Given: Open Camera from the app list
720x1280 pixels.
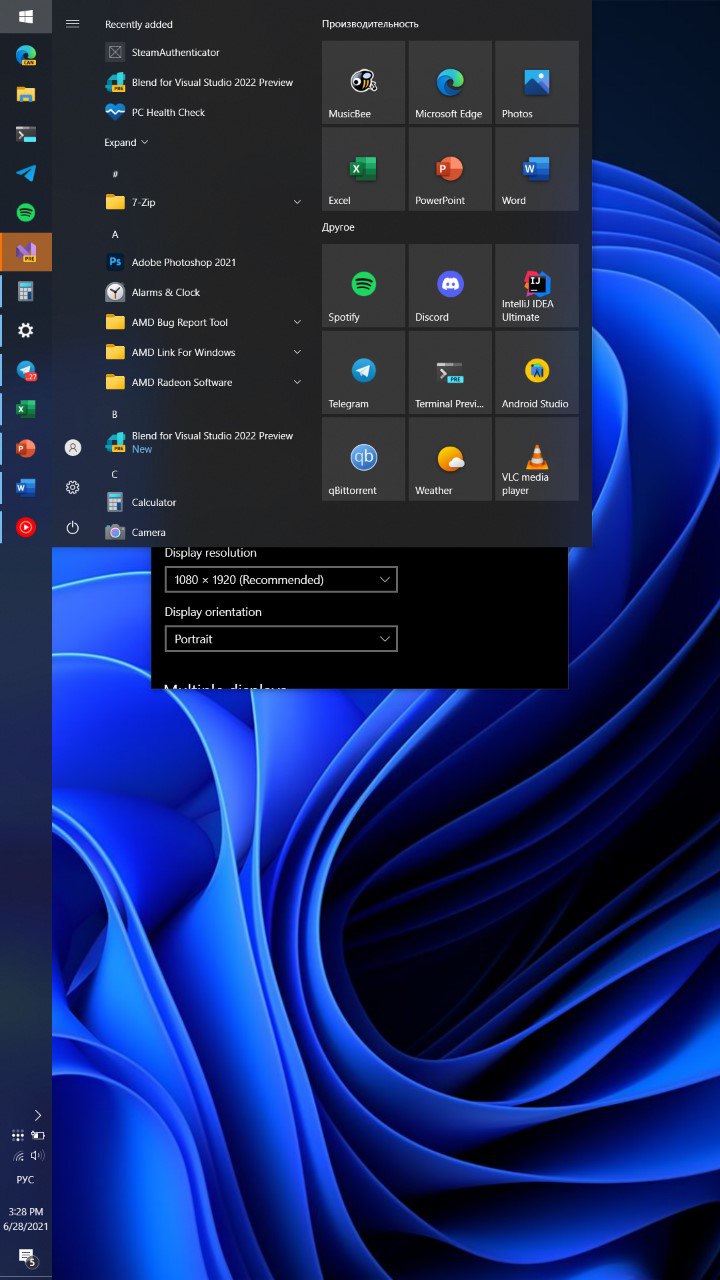Looking at the screenshot, I should tap(204, 532).
